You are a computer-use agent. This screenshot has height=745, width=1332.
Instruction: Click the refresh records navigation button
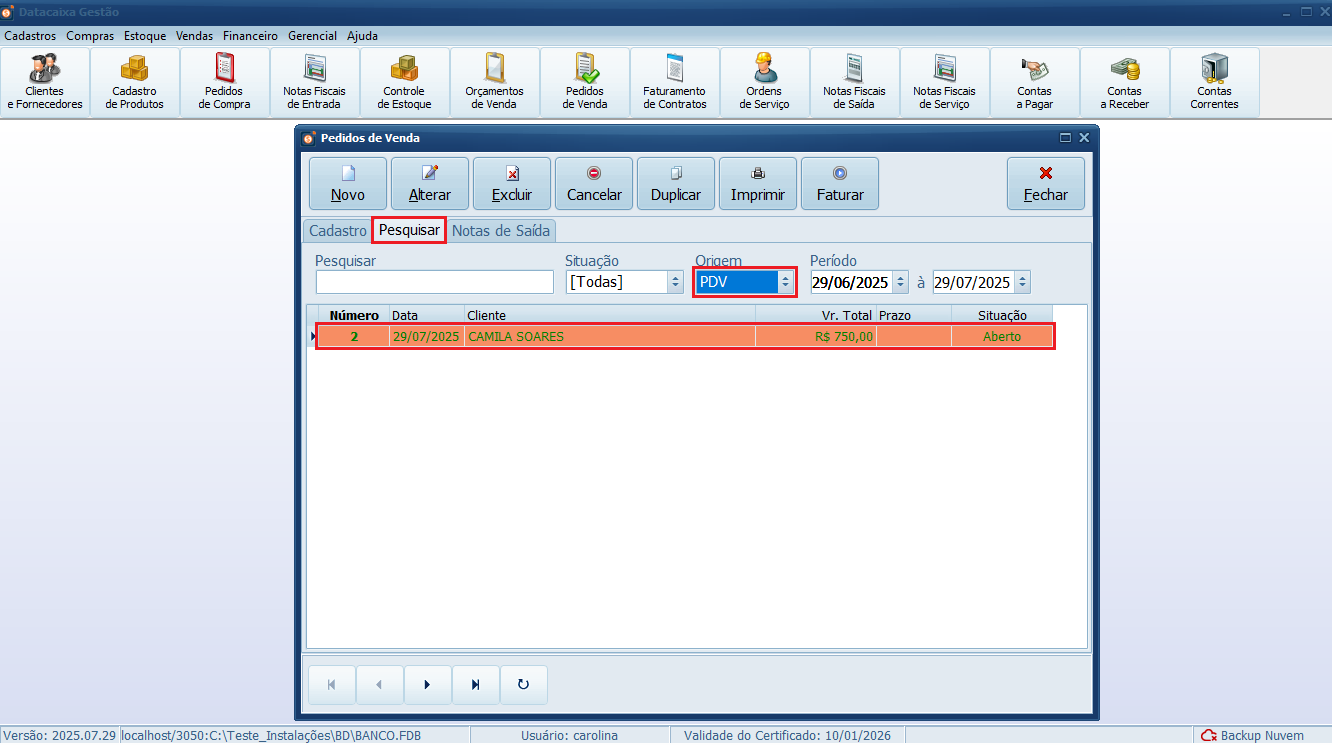point(524,685)
